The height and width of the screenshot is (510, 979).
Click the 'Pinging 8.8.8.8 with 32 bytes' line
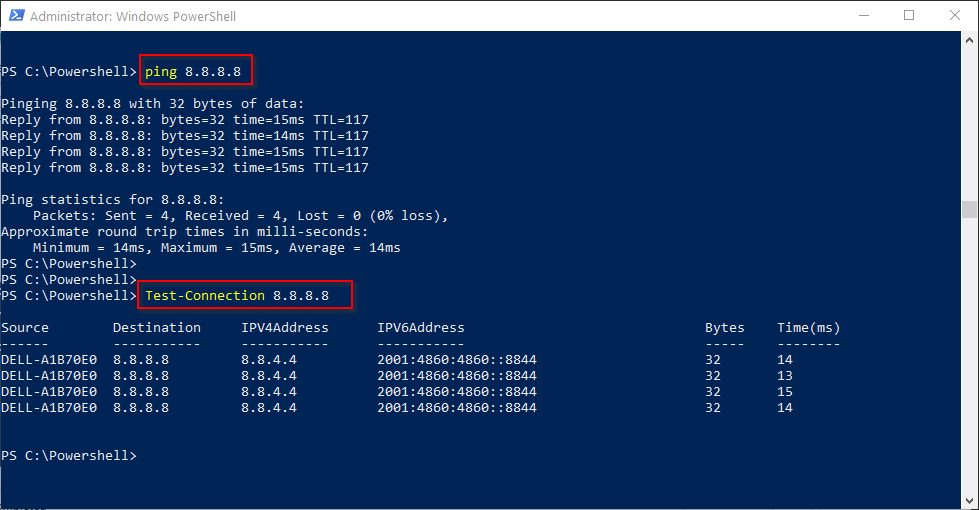click(x=152, y=103)
